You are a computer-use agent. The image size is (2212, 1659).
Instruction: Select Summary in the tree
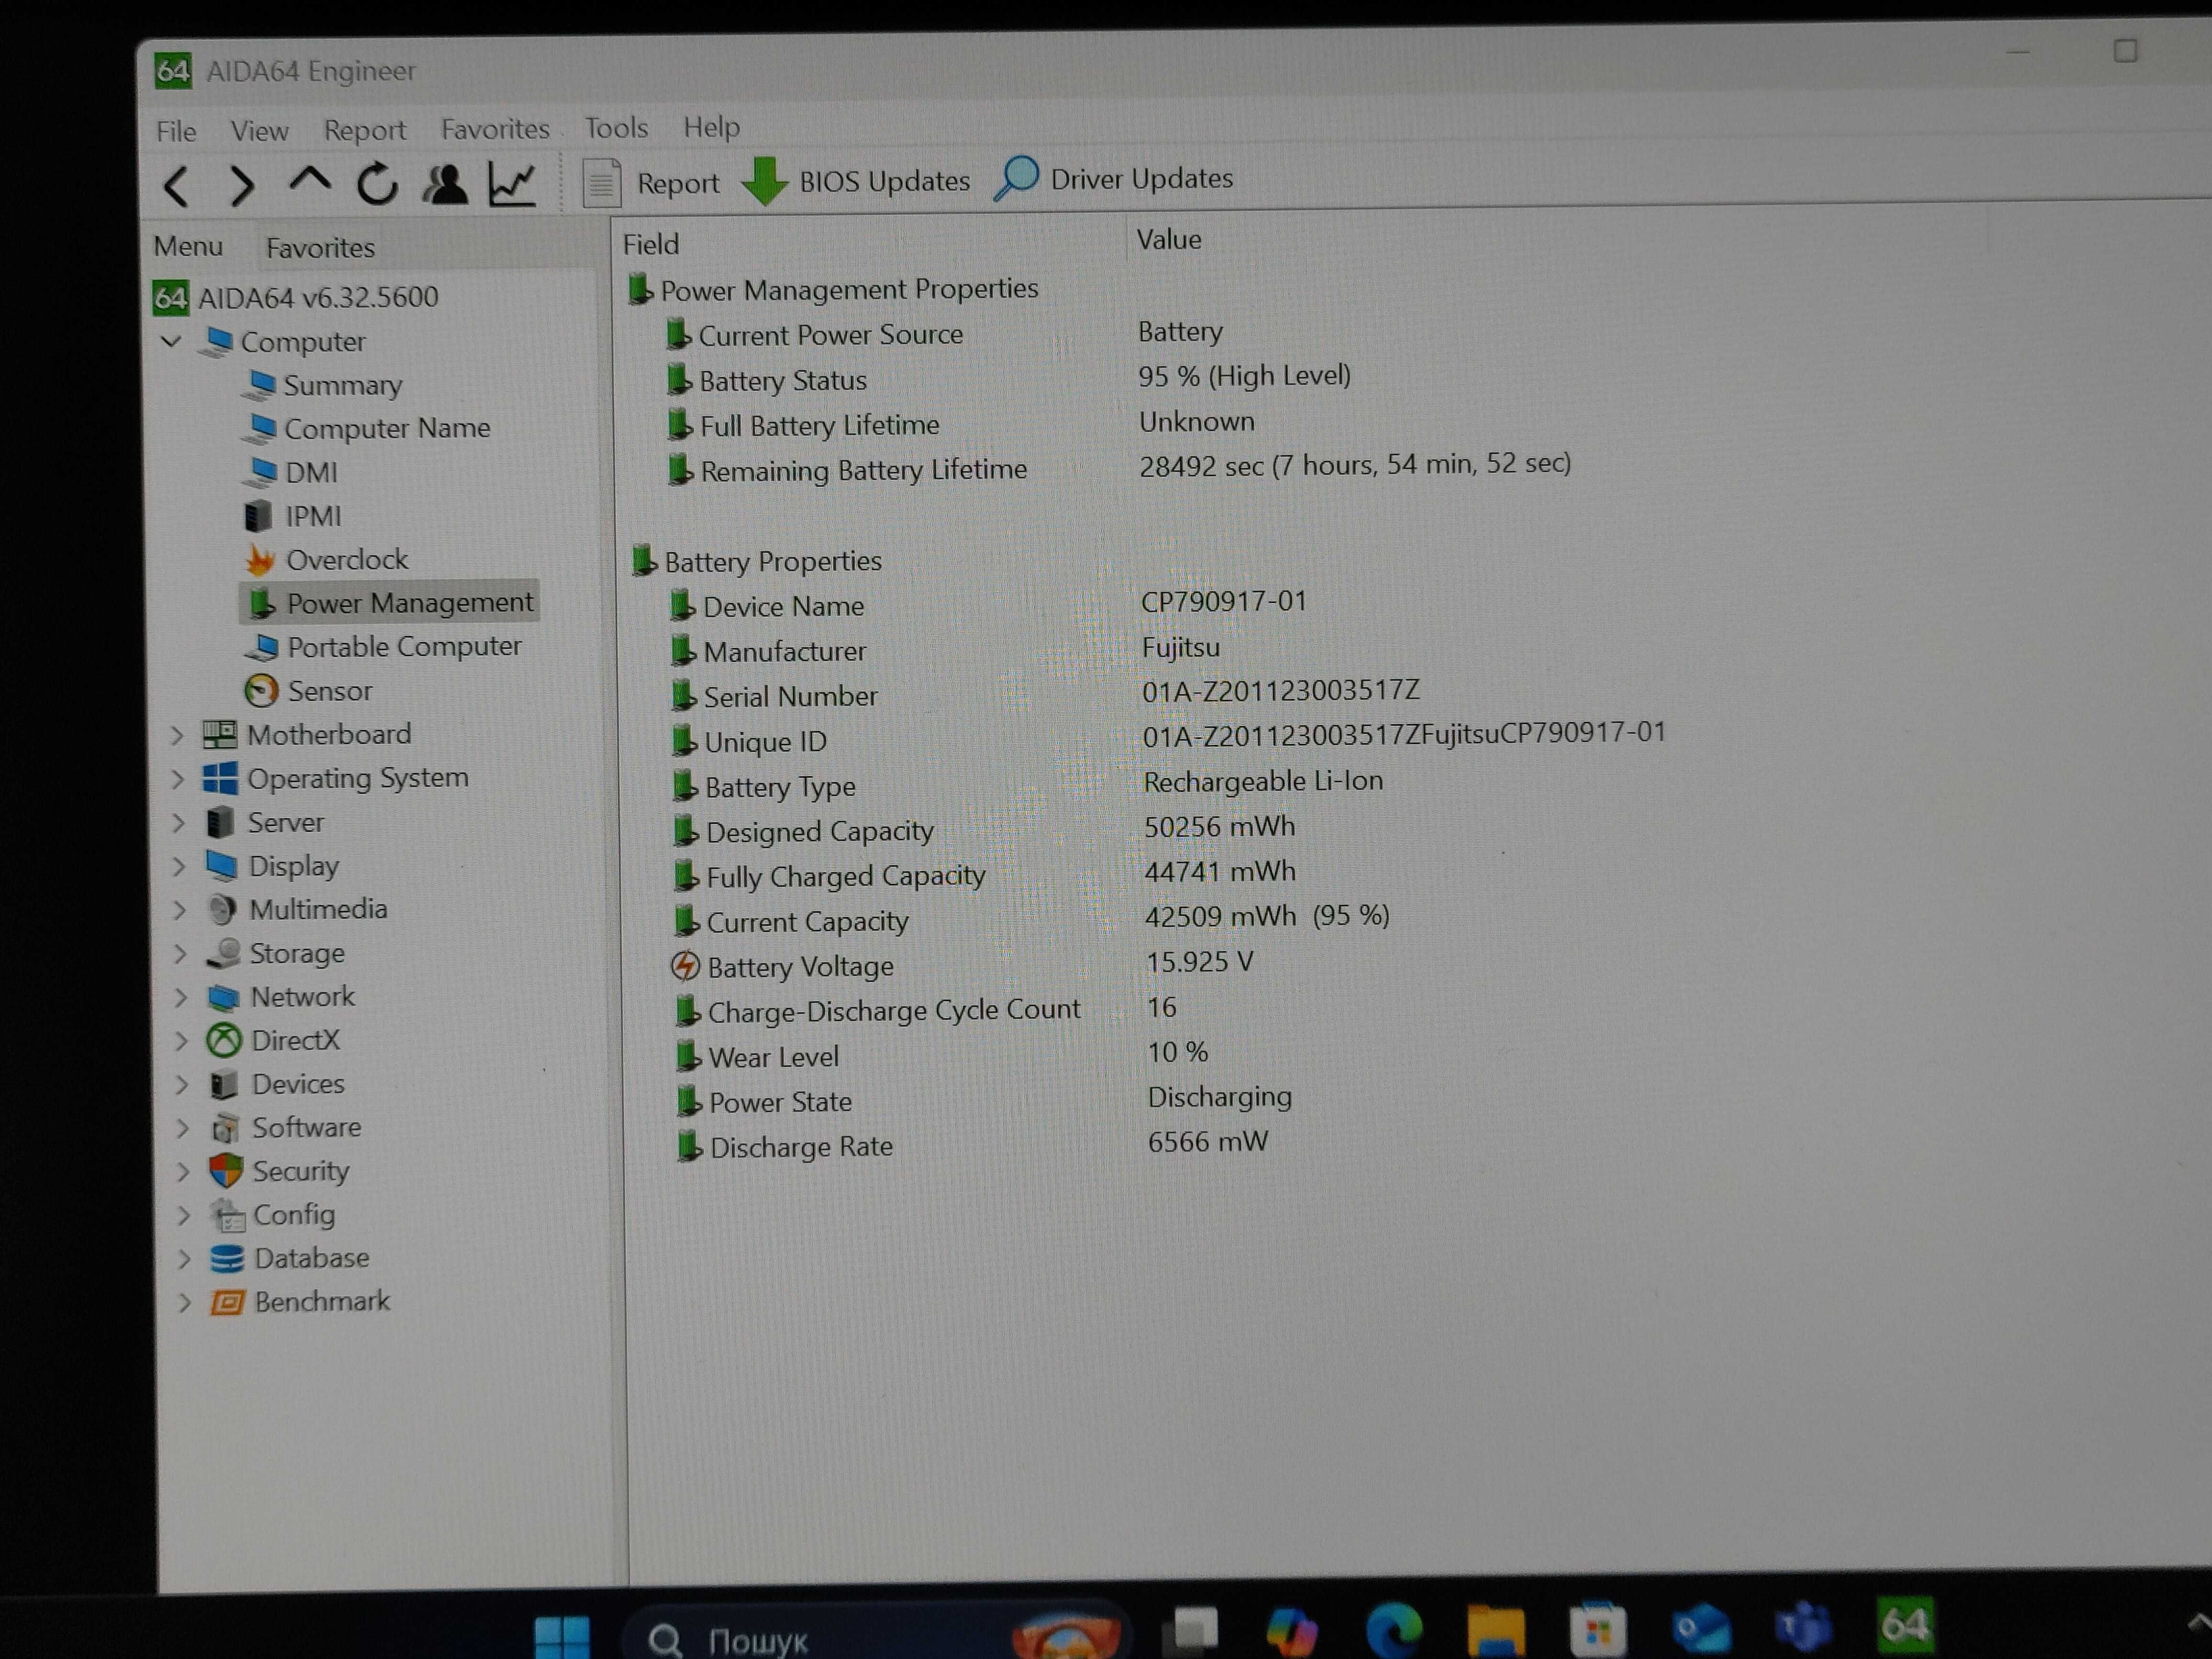323,385
